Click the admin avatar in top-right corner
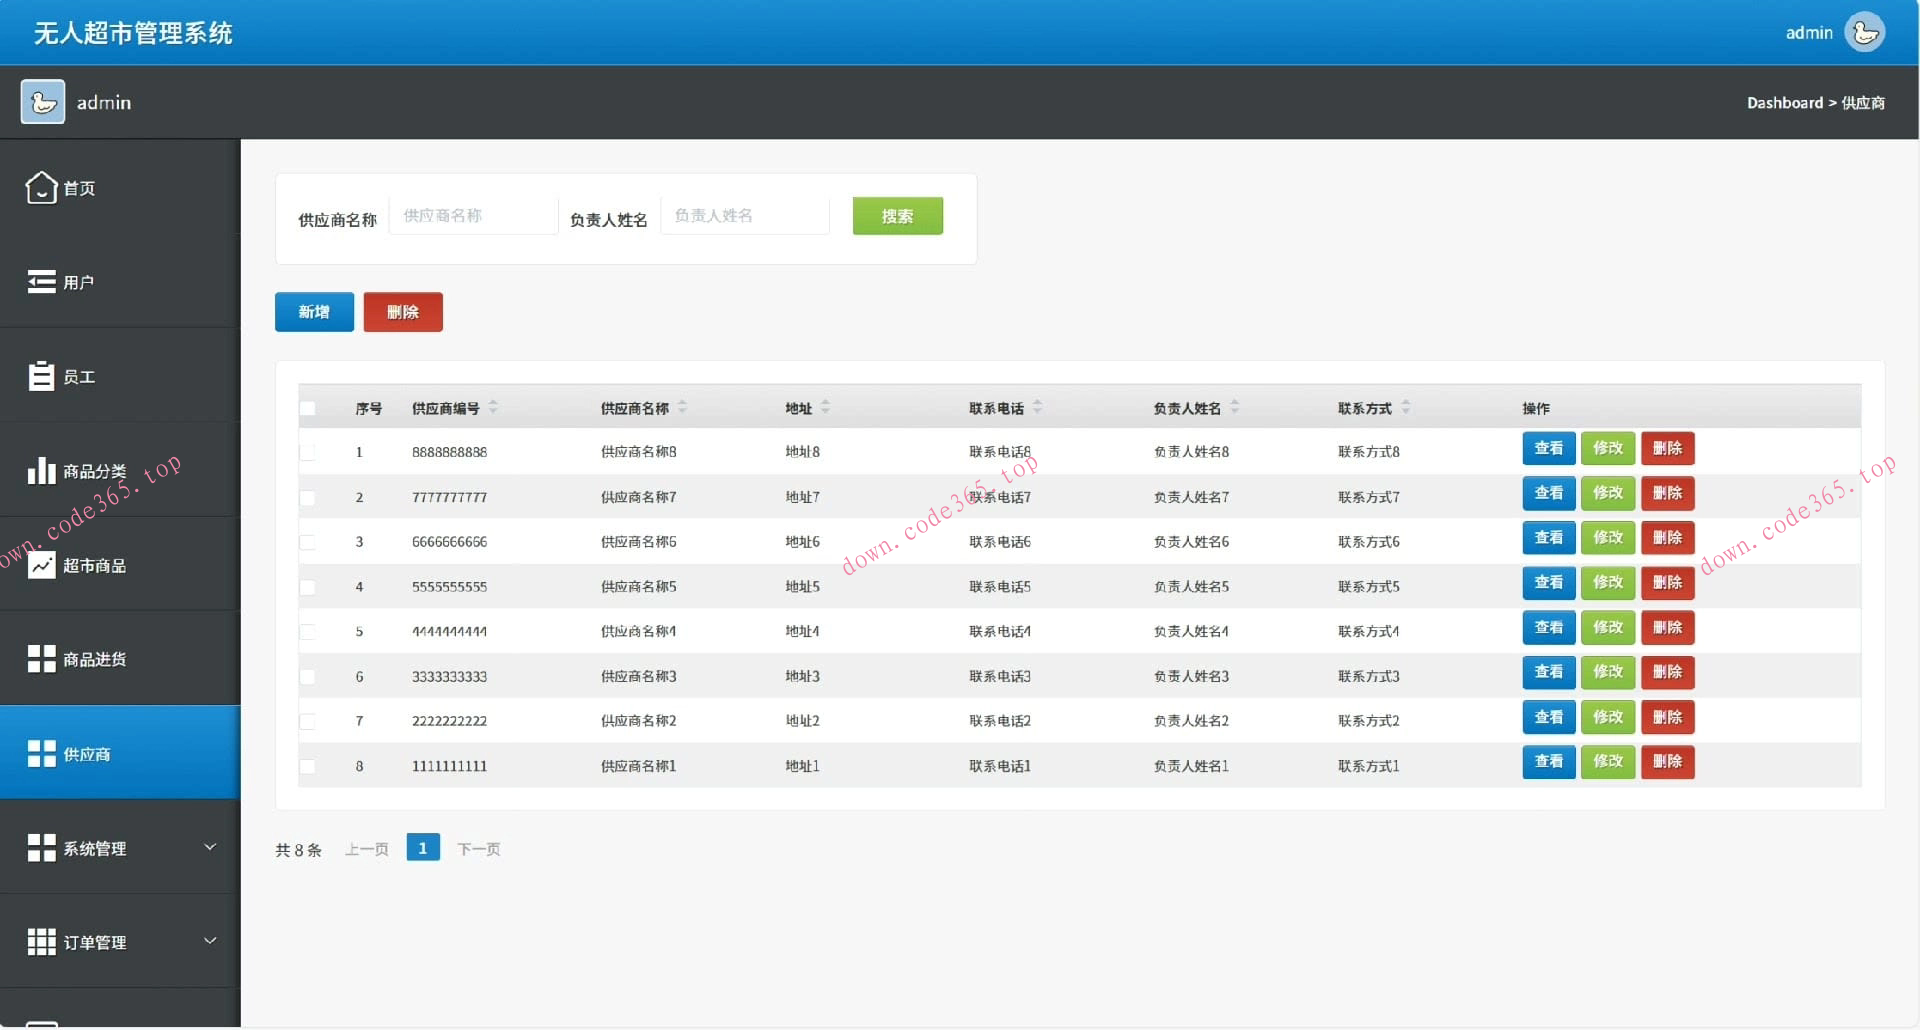The width and height of the screenshot is (1920, 1030). (x=1864, y=32)
